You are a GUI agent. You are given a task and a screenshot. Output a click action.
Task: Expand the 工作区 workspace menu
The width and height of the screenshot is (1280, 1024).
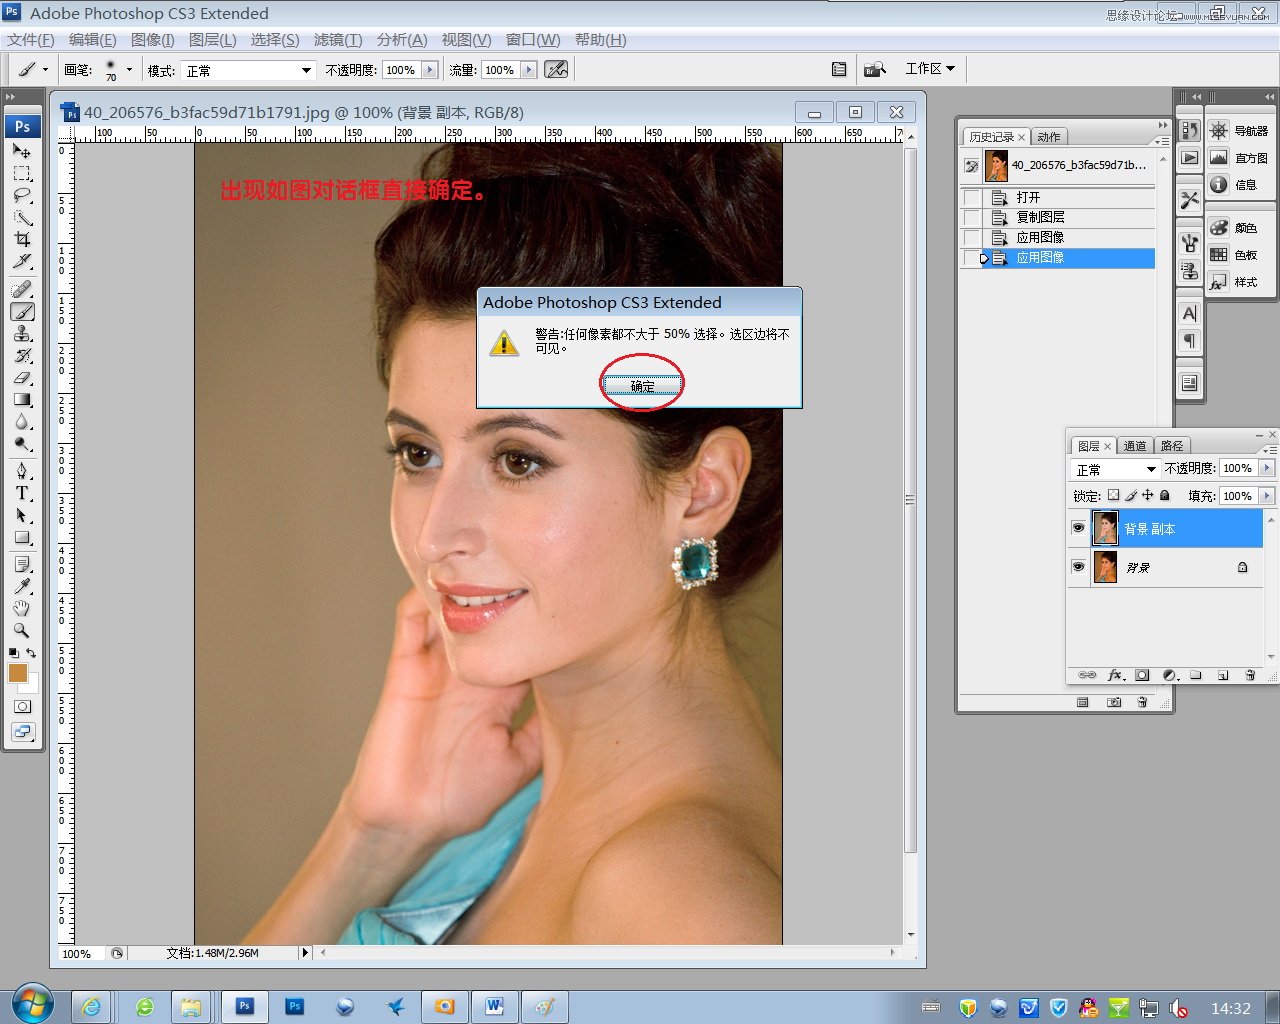tap(930, 69)
